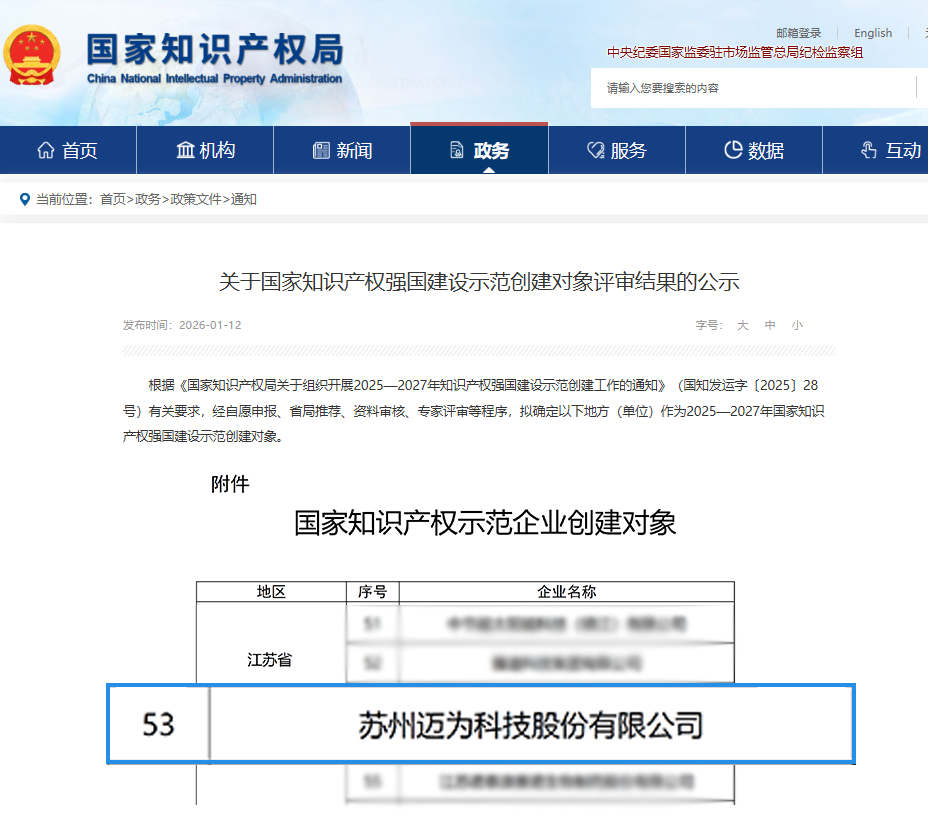Go to 首页 in the breadcrumb
Image resolution: width=928 pixels, height=820 pixels.
(112, 199)
